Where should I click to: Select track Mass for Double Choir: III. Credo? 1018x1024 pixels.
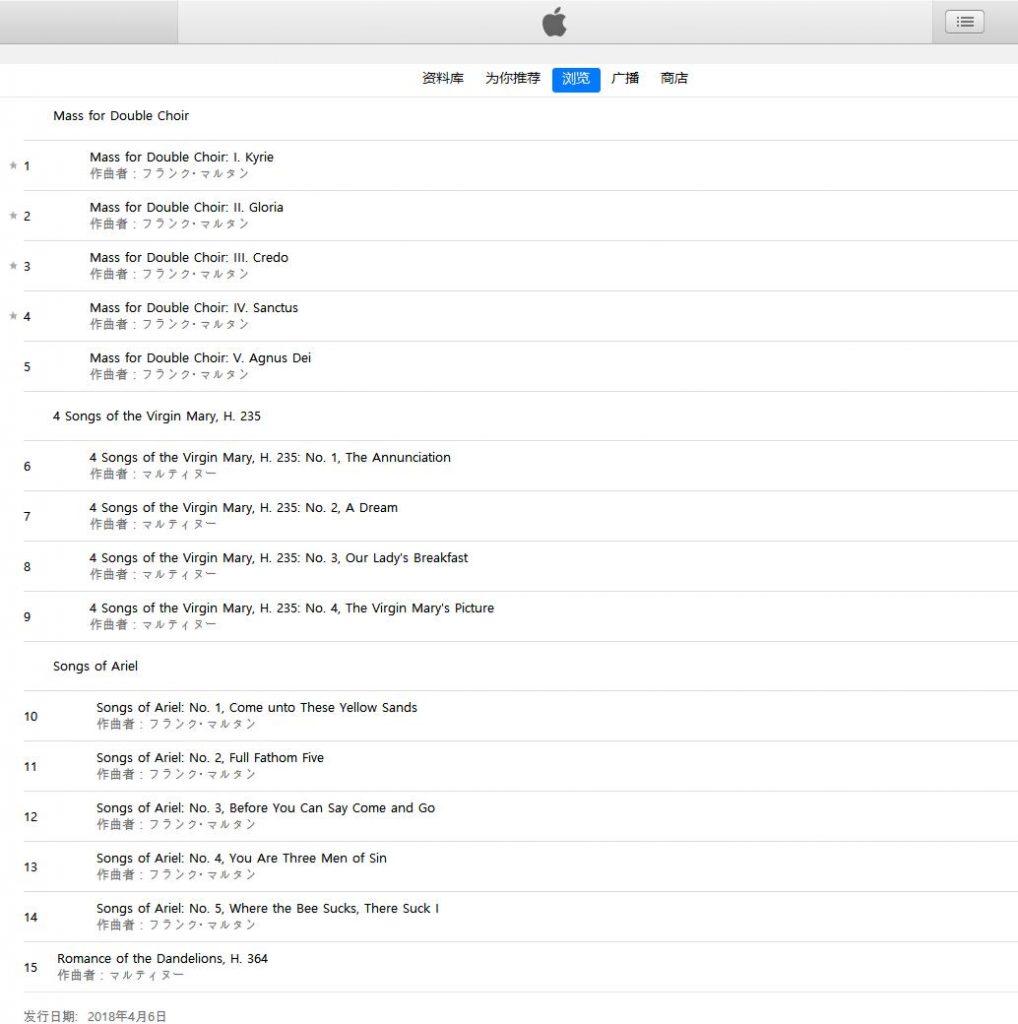click(x=520, y=266)
